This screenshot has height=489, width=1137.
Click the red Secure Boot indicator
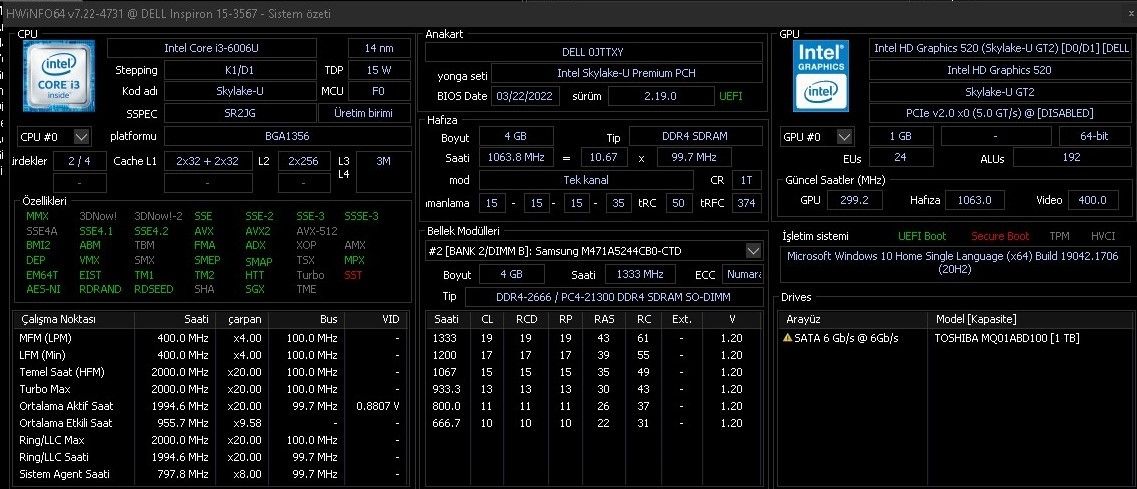point(1000,237)
